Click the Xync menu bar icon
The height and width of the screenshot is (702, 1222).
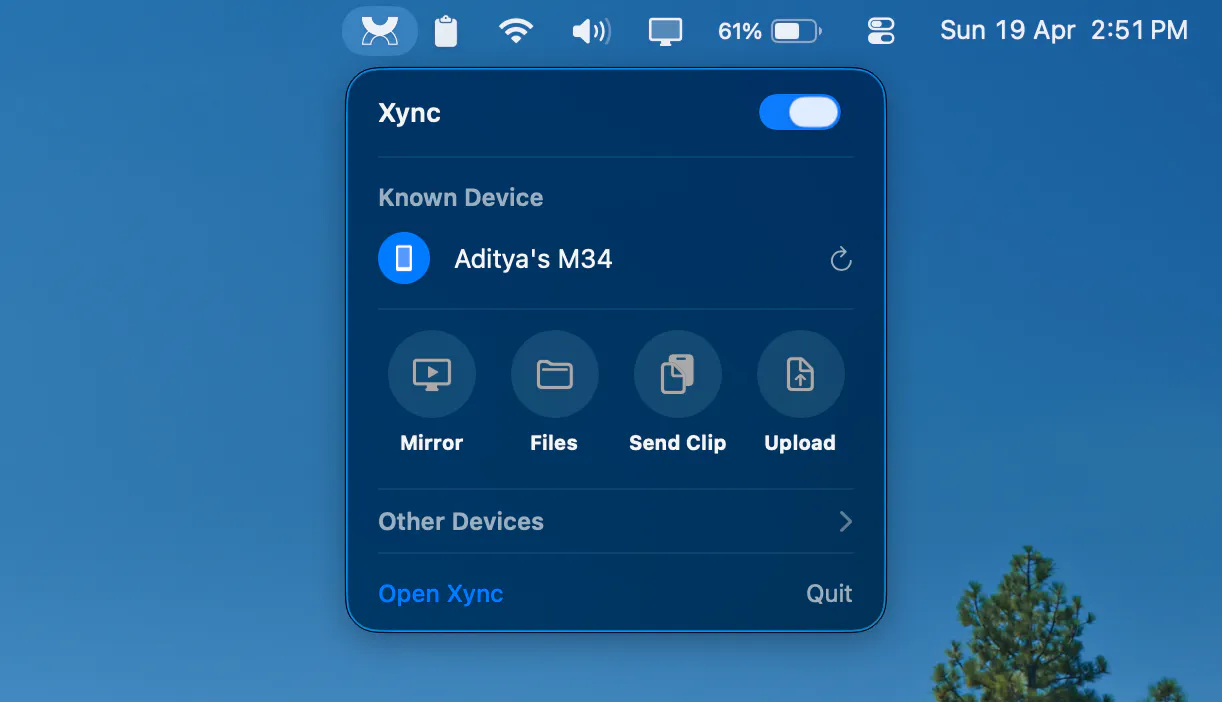tap(380, 31)
